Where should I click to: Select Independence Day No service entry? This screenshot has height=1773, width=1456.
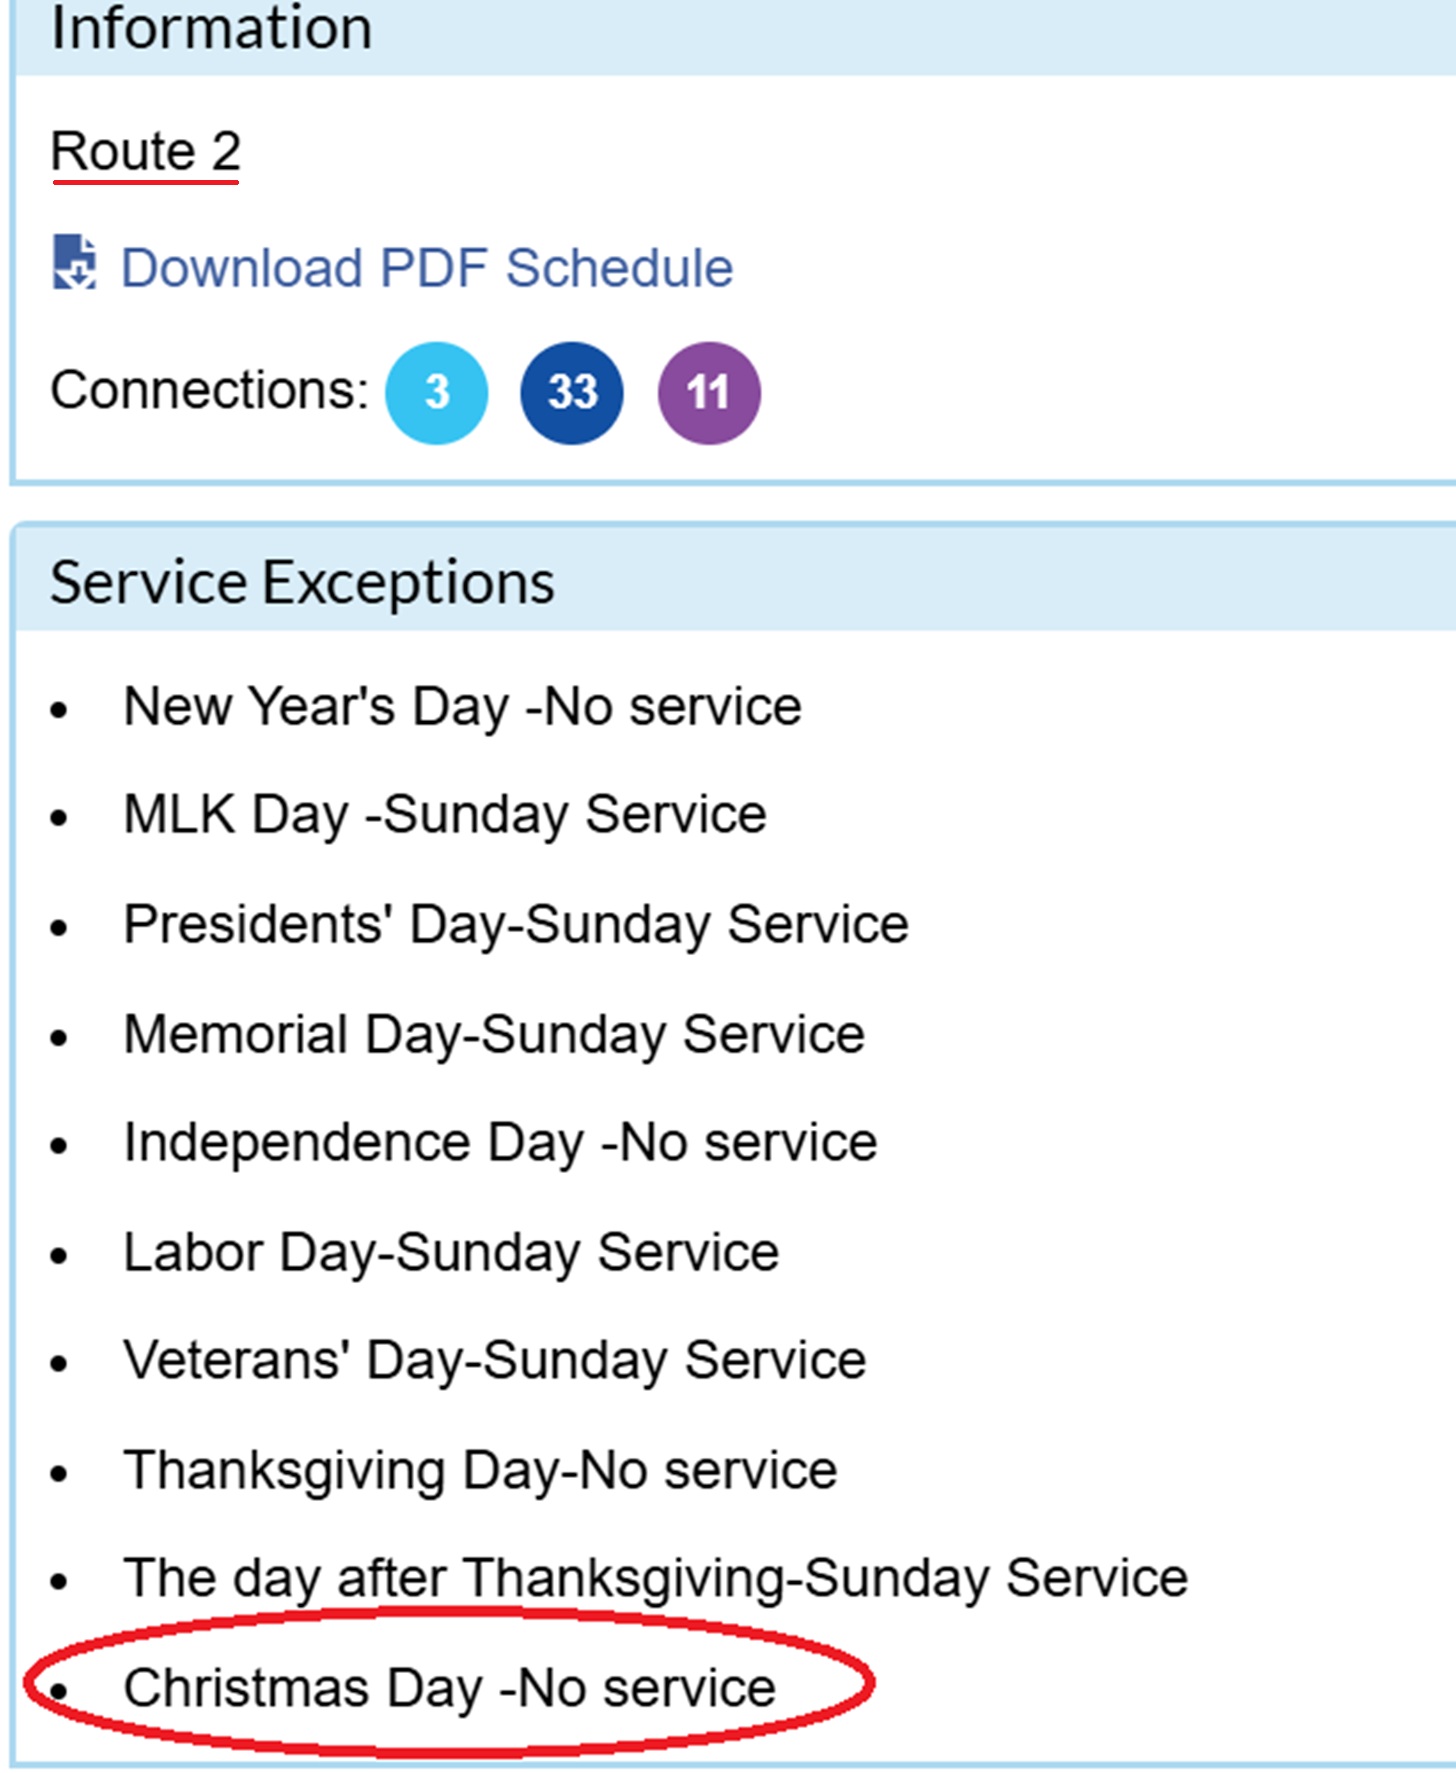(x=500, y=1143)
